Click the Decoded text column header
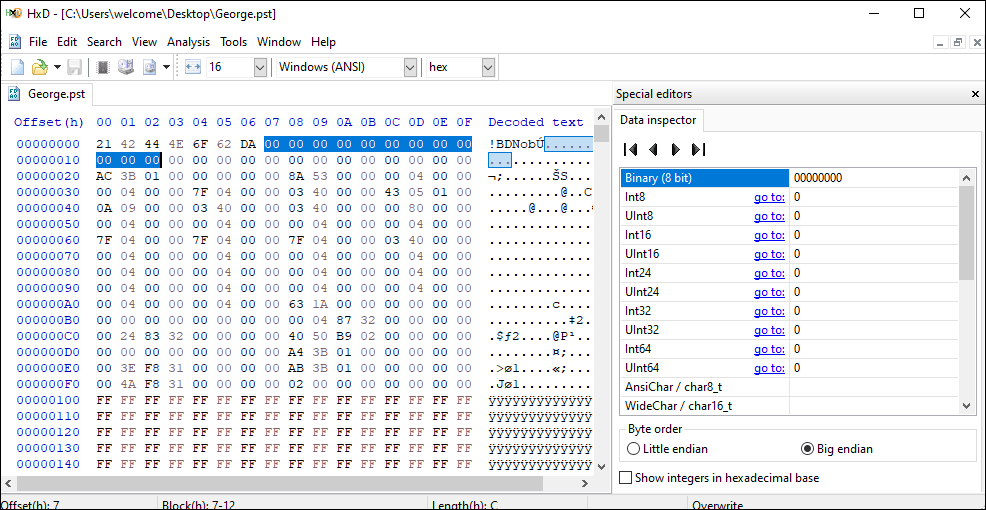986x510 pixels. click(x=536, y=122)
